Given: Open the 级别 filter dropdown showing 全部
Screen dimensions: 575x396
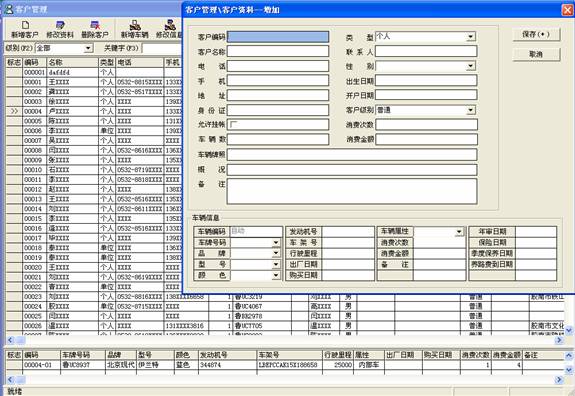Looking at the screenshot, I should click(88, 48).
